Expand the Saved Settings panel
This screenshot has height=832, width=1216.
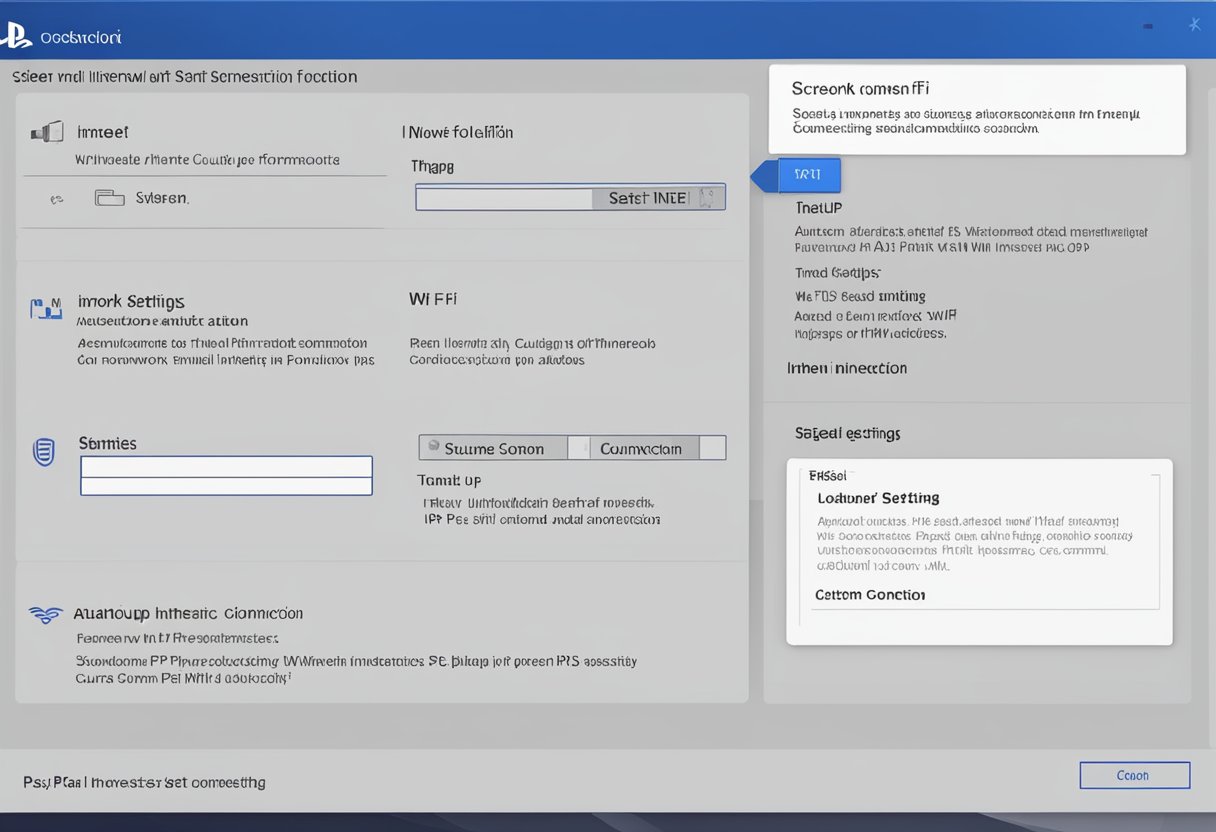point(846,433)
